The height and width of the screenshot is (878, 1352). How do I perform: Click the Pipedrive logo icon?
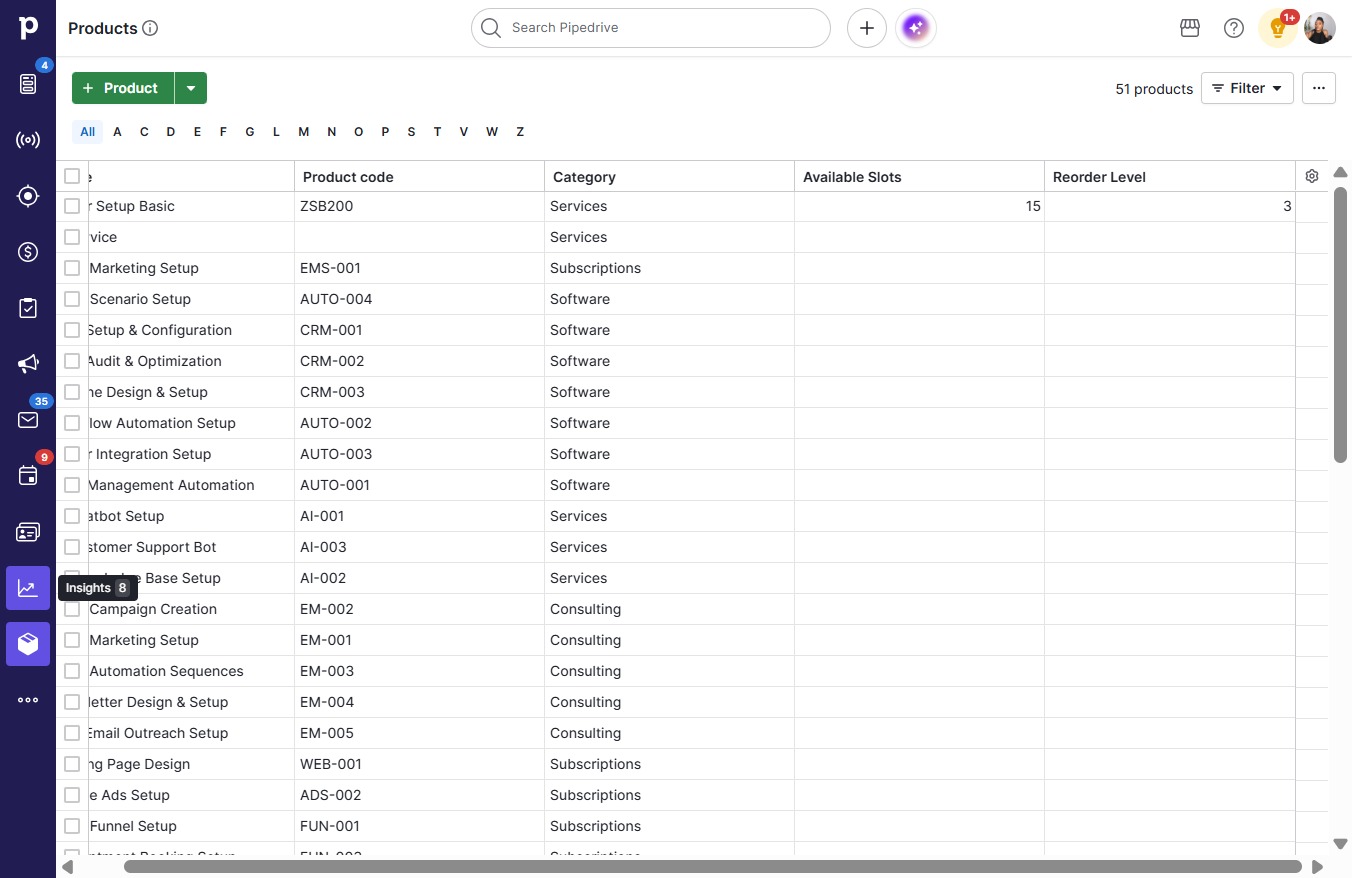point(28,28)
